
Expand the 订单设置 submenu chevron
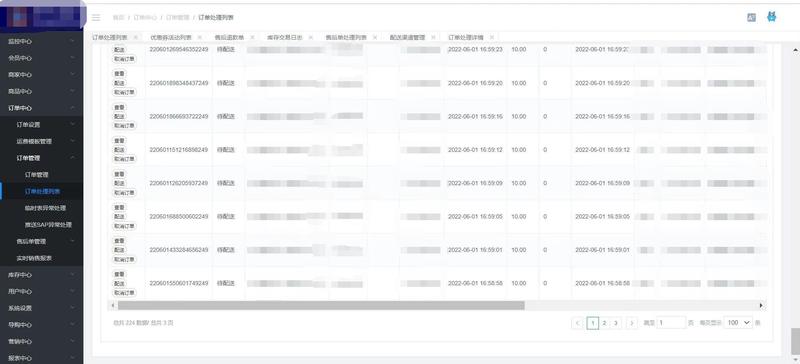point(72,125)
